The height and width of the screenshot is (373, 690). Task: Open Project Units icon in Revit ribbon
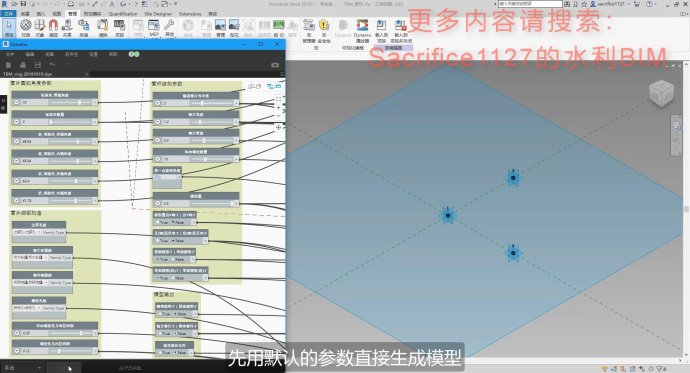click(120, 27)
